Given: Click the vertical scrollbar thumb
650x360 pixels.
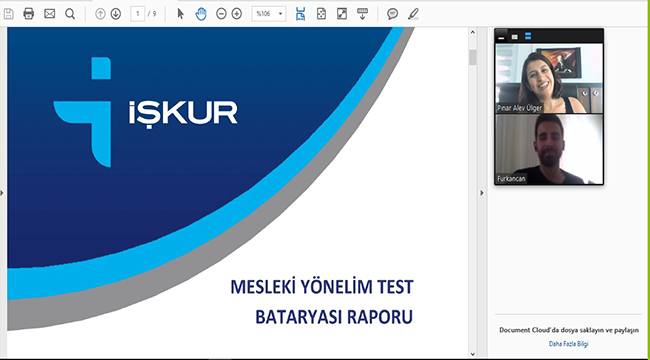Looking at the screenshot, I should pos(473,57).
